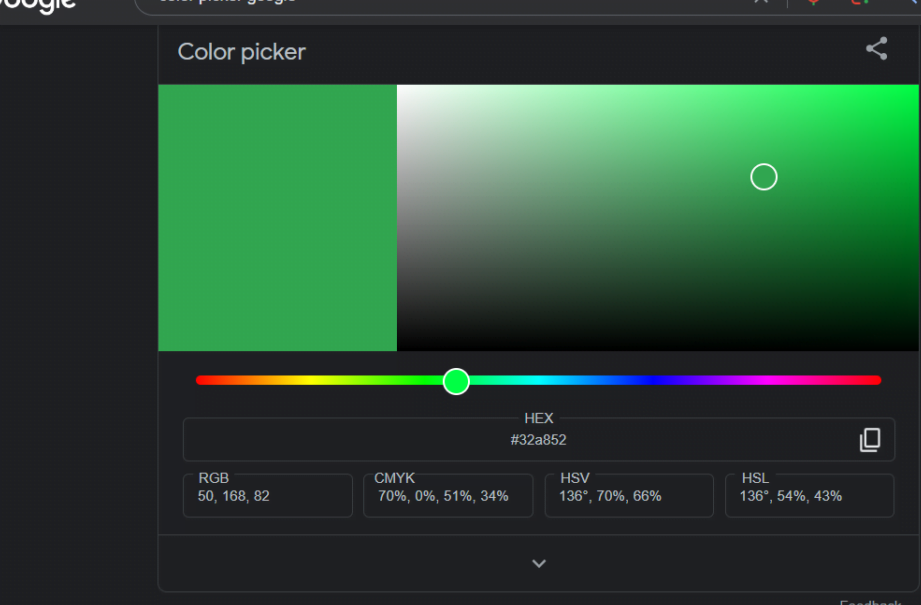The width and height of the screenshot is (921, 605).
Task: Copy the HEX code to clipboard
Action: [869, 440]
